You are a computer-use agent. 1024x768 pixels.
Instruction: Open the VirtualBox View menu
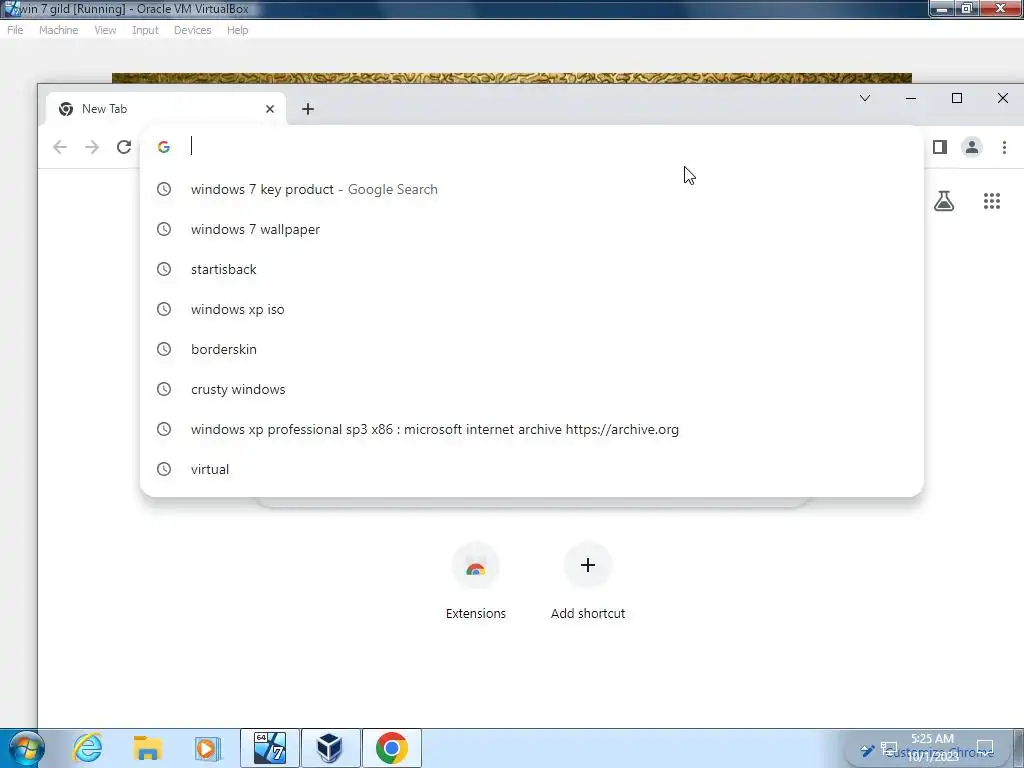(x=105, y=30)
